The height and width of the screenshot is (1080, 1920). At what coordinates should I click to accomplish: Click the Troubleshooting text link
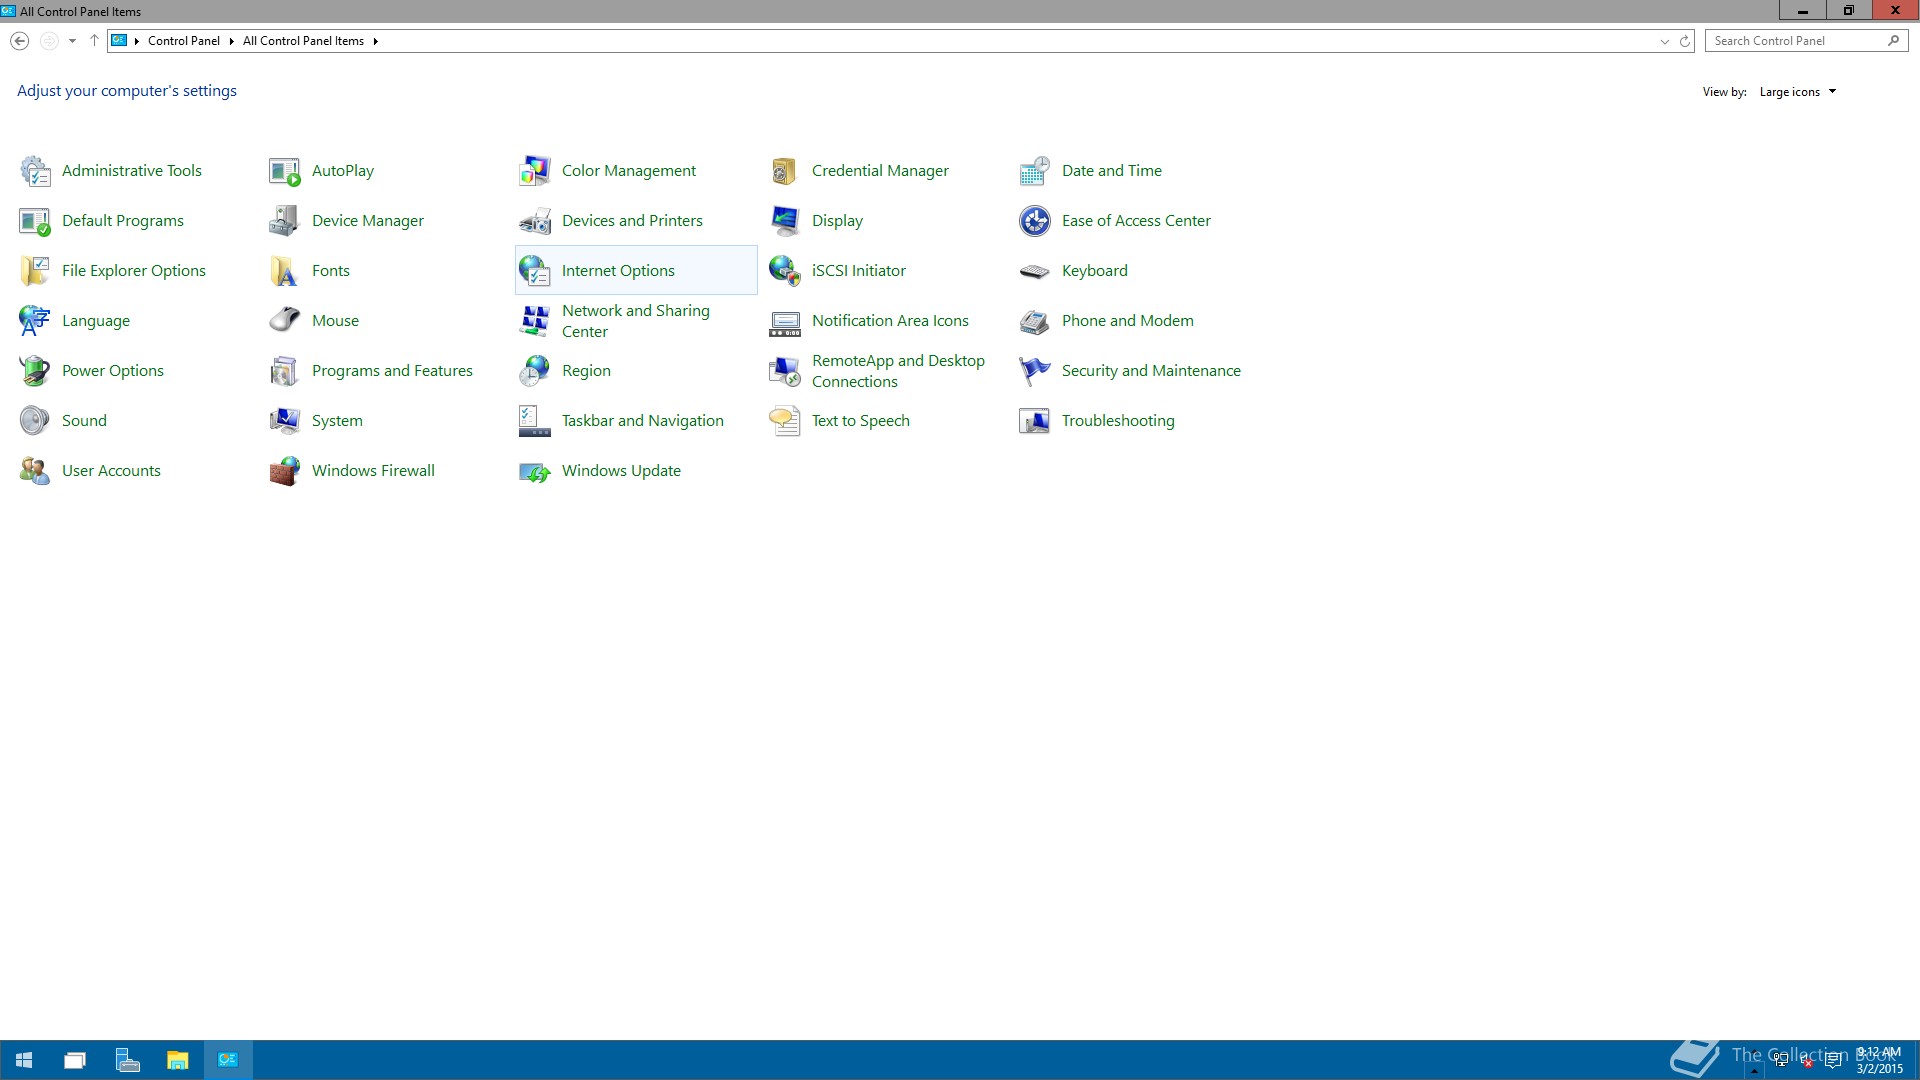[x=1118, y=421]
